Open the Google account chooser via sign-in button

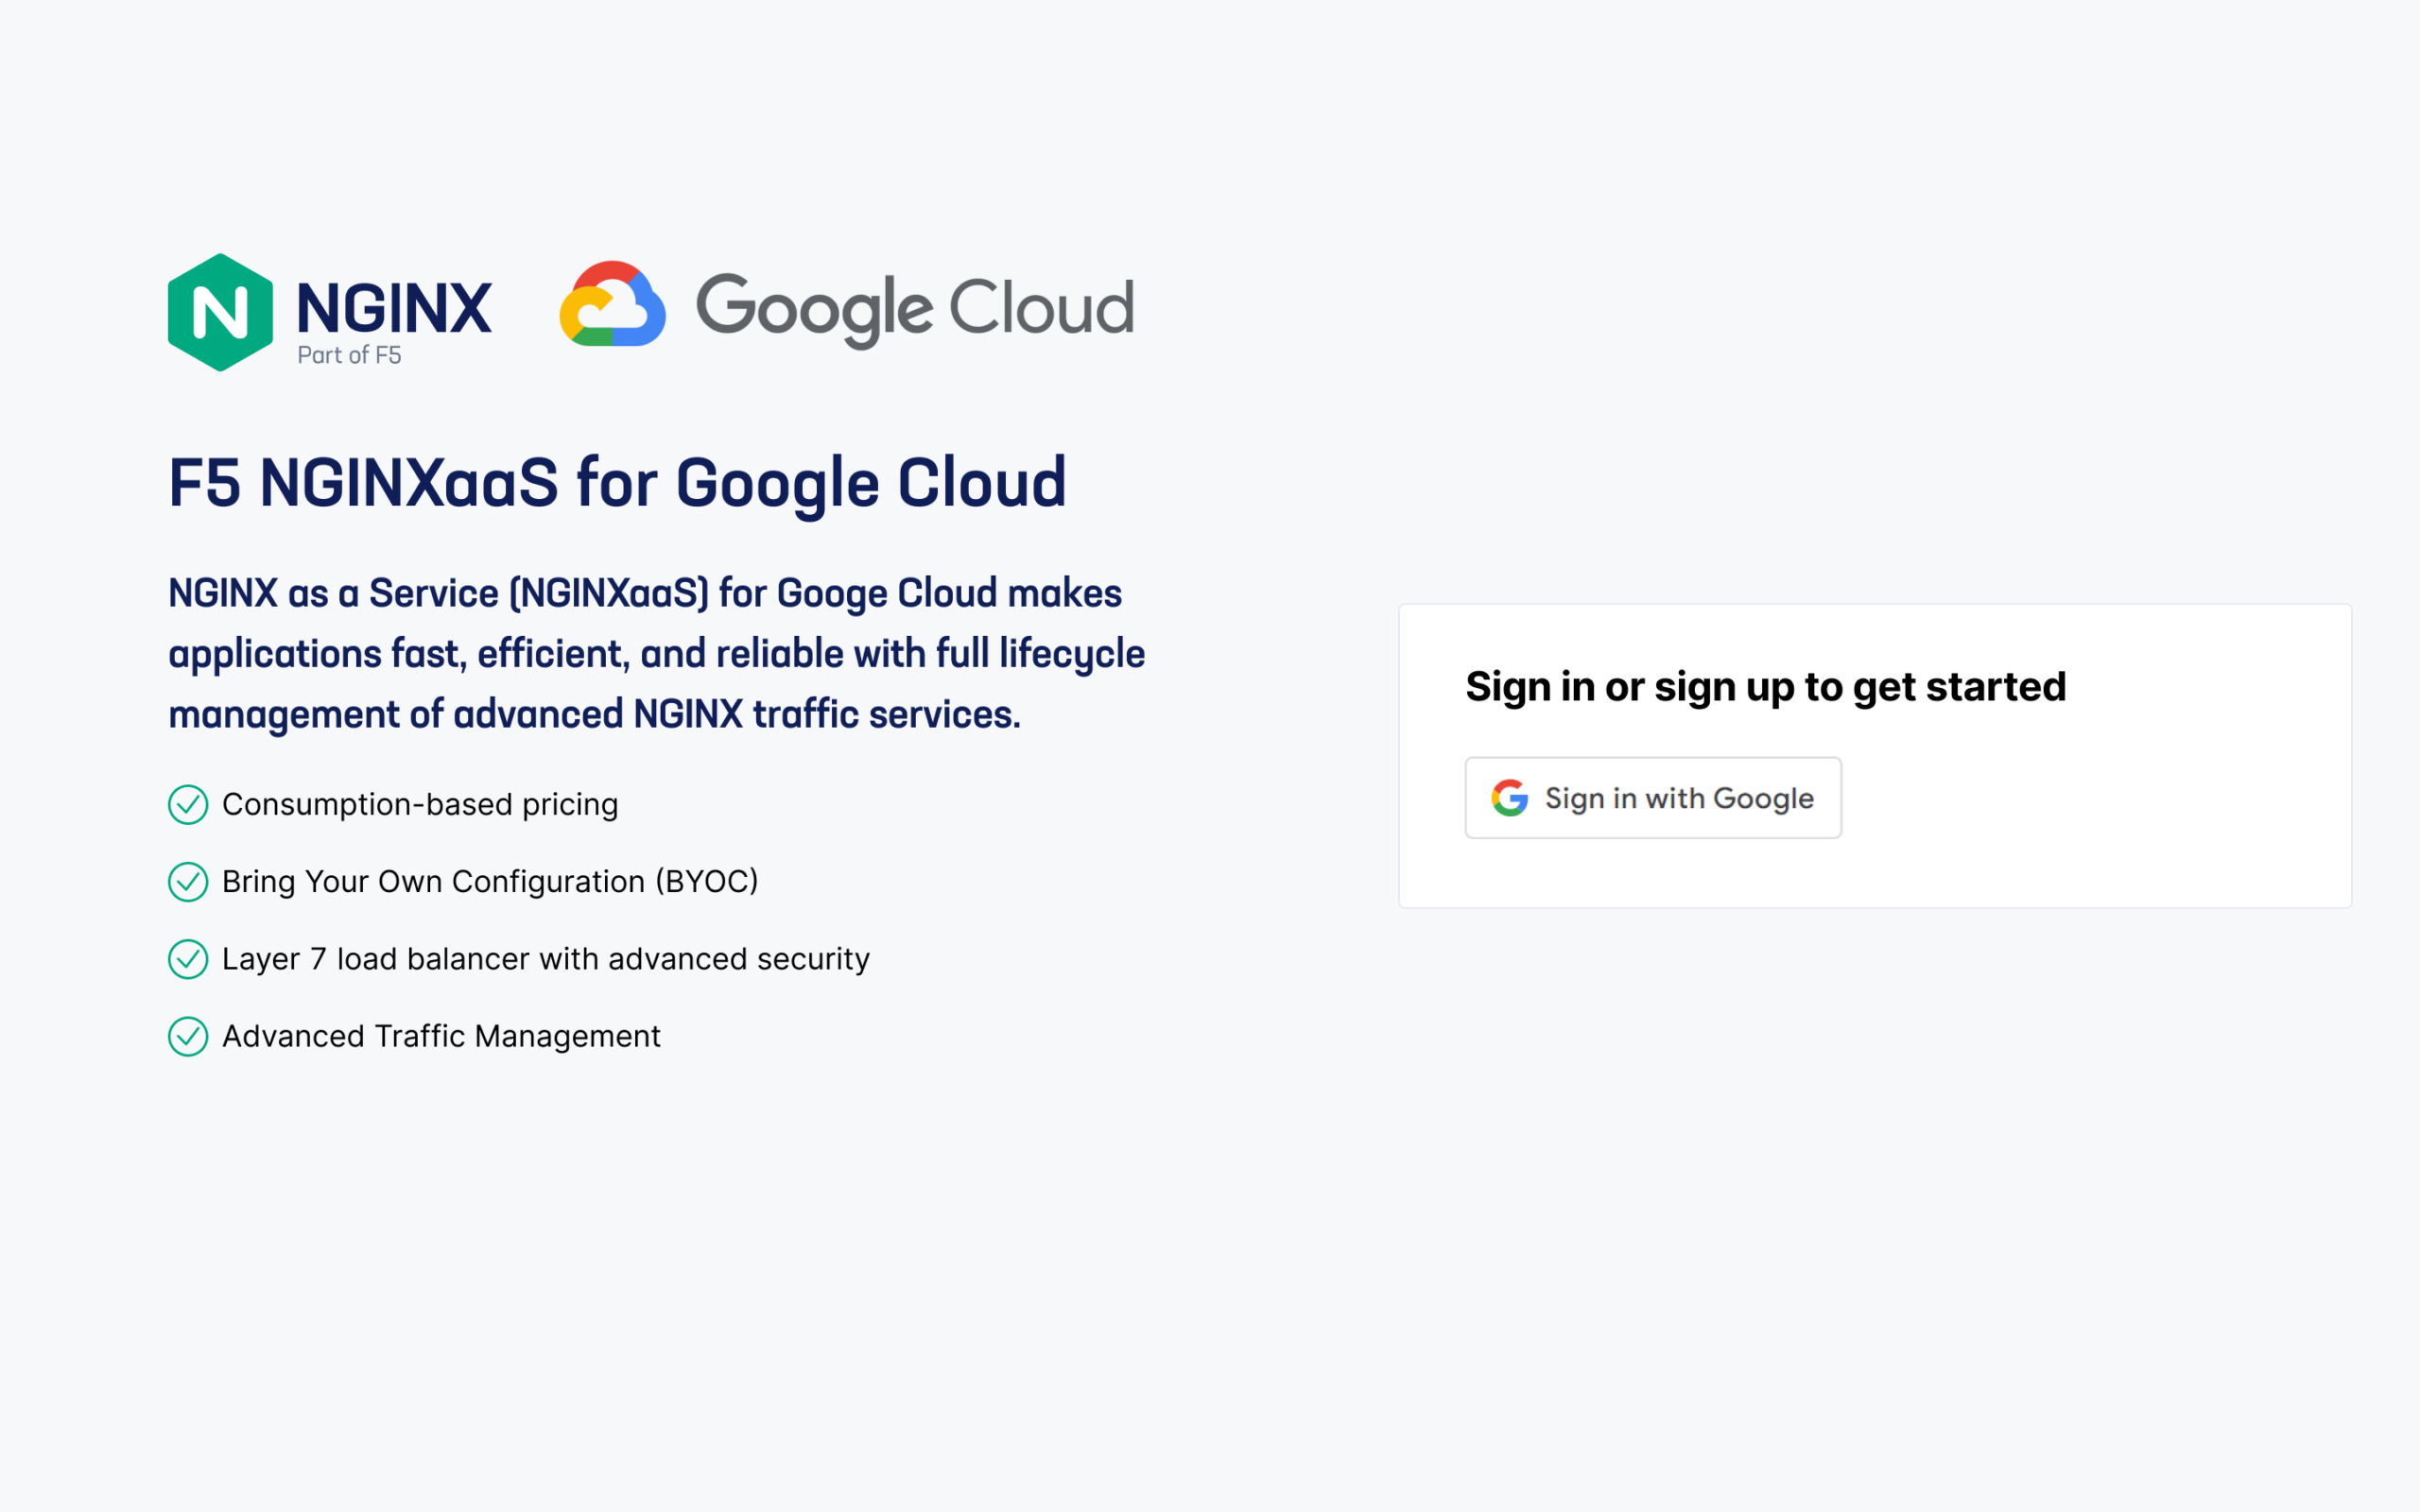pos(1652,797)
